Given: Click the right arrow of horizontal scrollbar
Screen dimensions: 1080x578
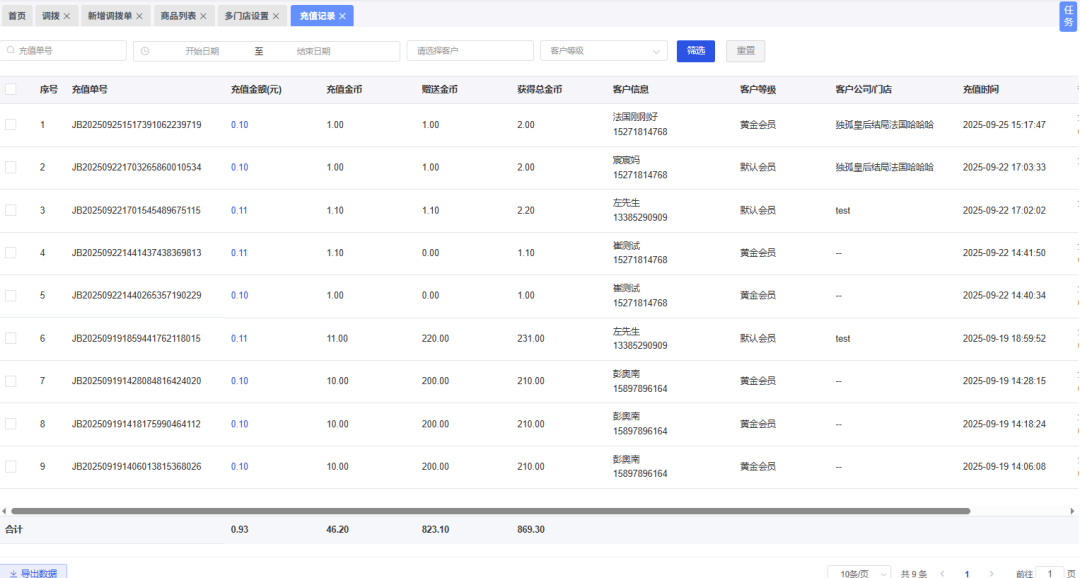Looking at the screenshot, I should (x=1074, y=511).
